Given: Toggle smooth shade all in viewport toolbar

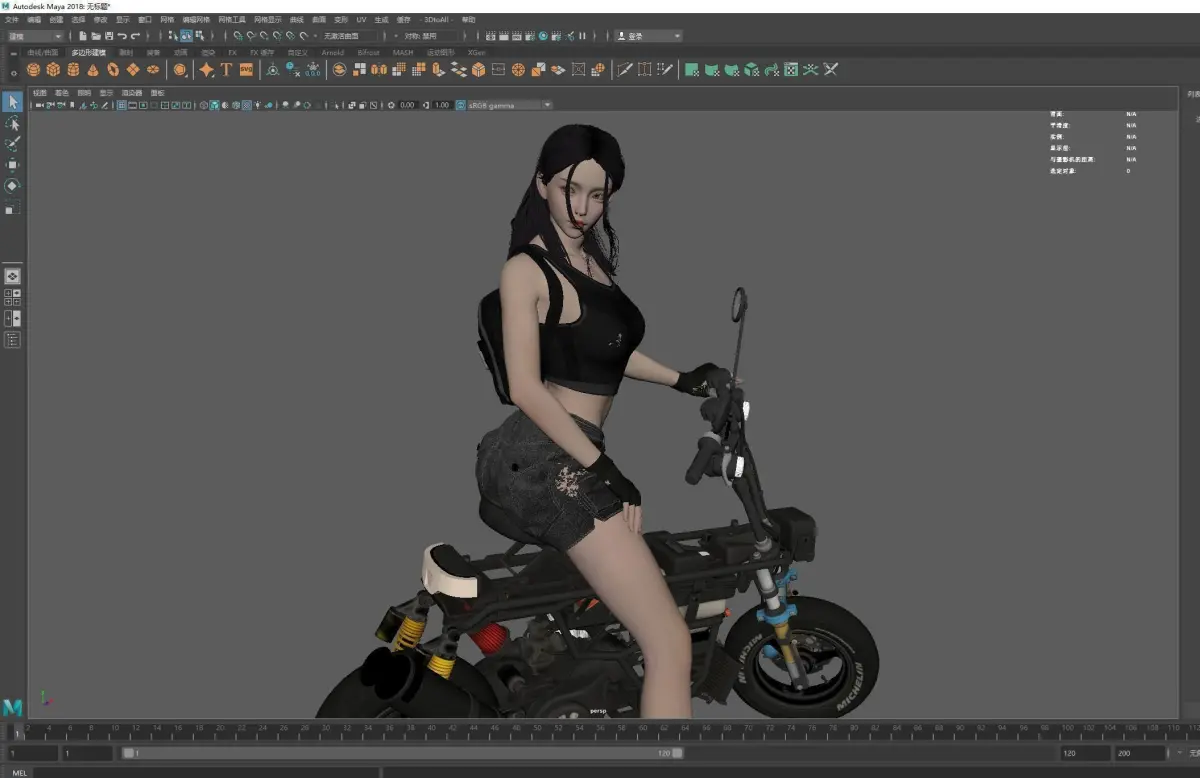Looking at the screenshot, I should (214, 105).
